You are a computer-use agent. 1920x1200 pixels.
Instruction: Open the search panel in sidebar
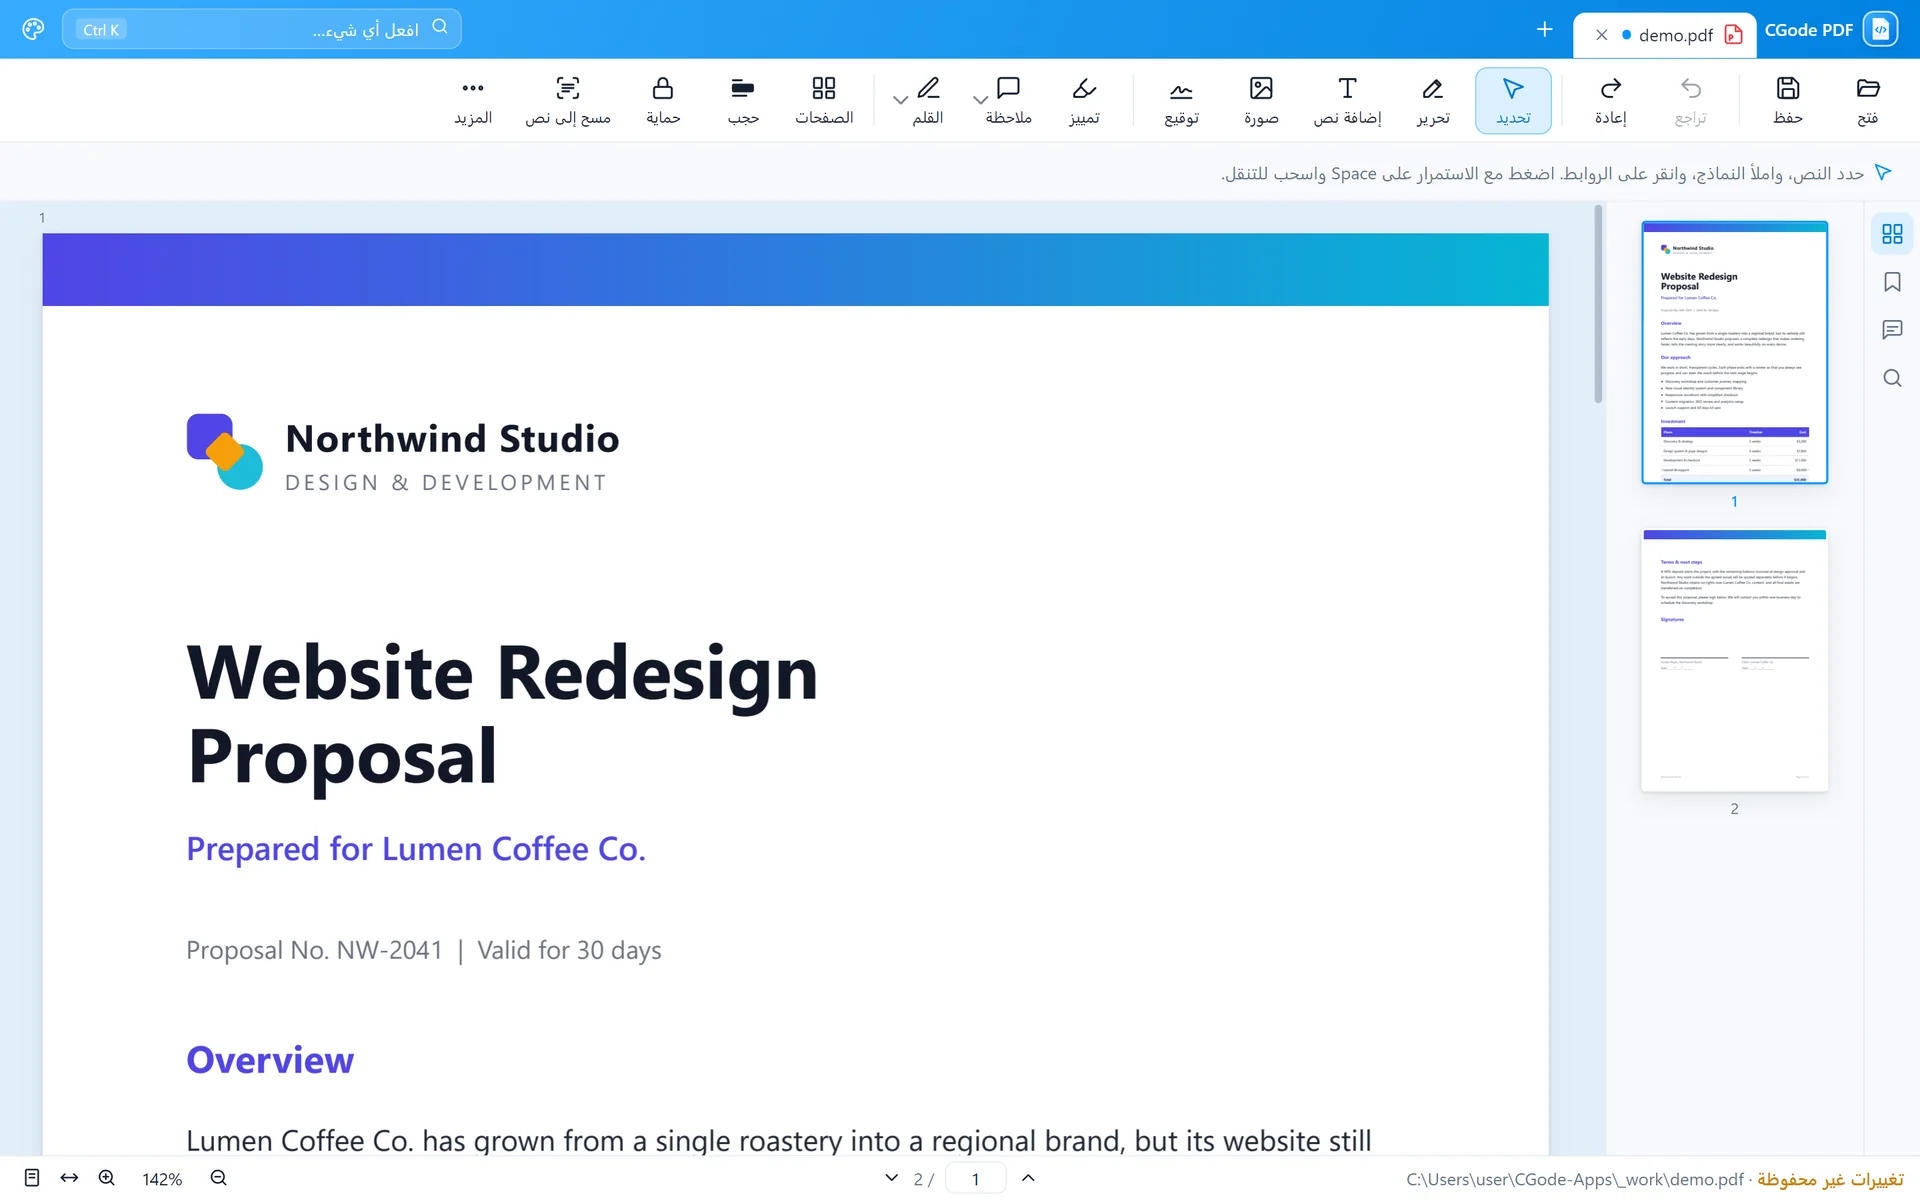1892,378
